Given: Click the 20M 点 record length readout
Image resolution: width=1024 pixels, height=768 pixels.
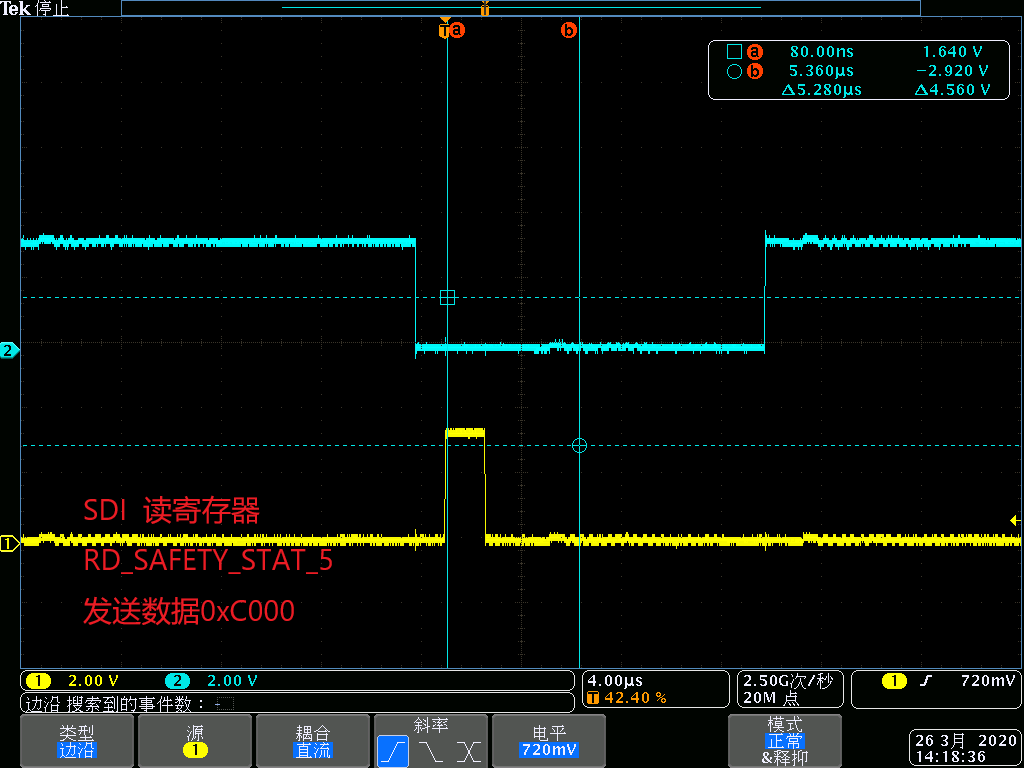Looking at the screenshot, I should [x=771, y=697].
